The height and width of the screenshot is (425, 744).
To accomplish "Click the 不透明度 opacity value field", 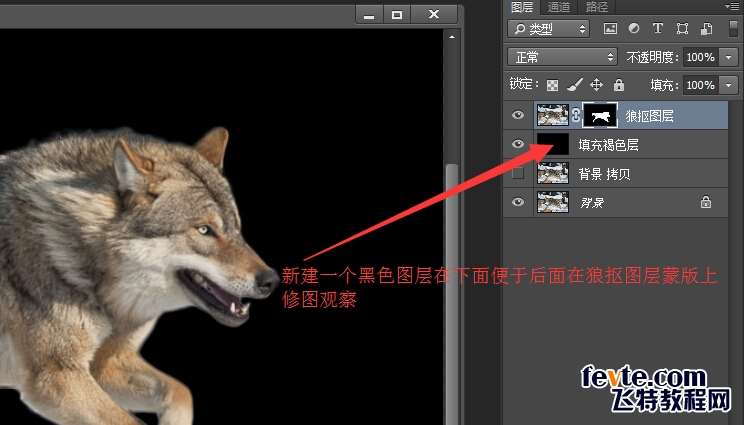I will pyautogui.click(x=700, y=57).
